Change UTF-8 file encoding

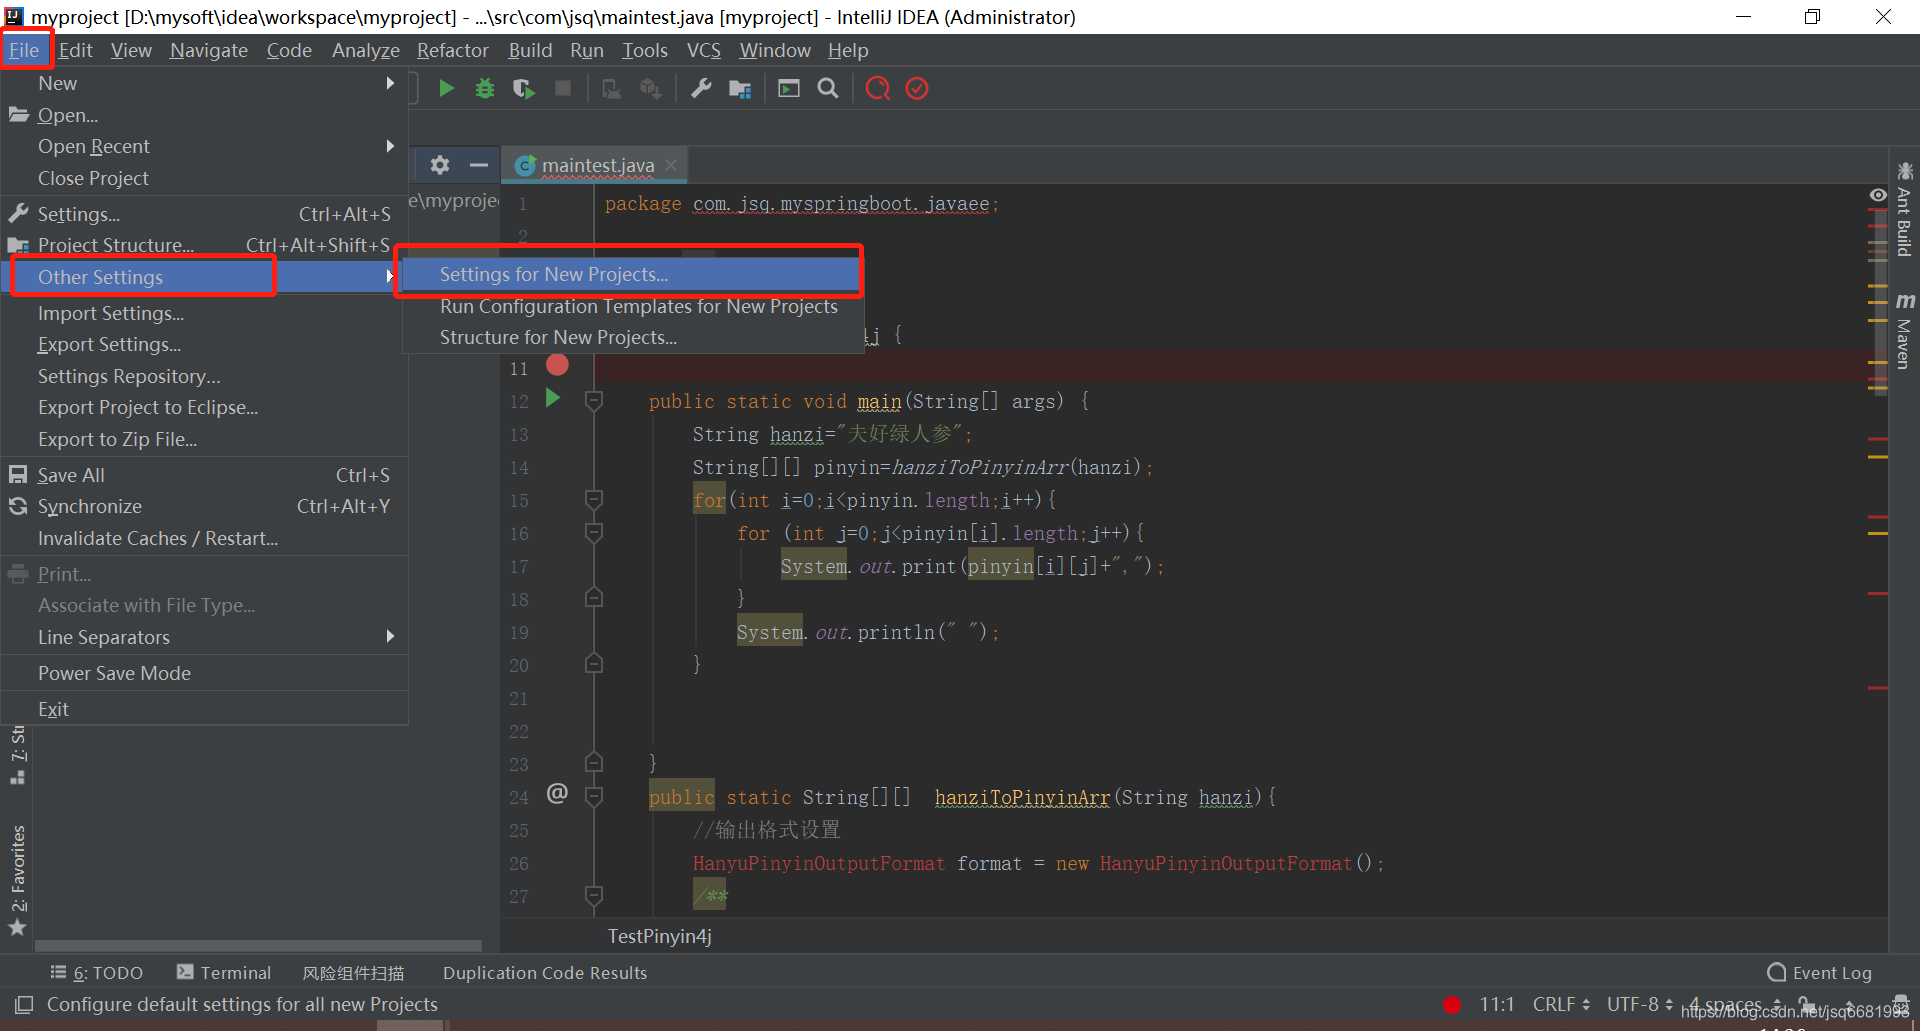click(1640, 1004)
